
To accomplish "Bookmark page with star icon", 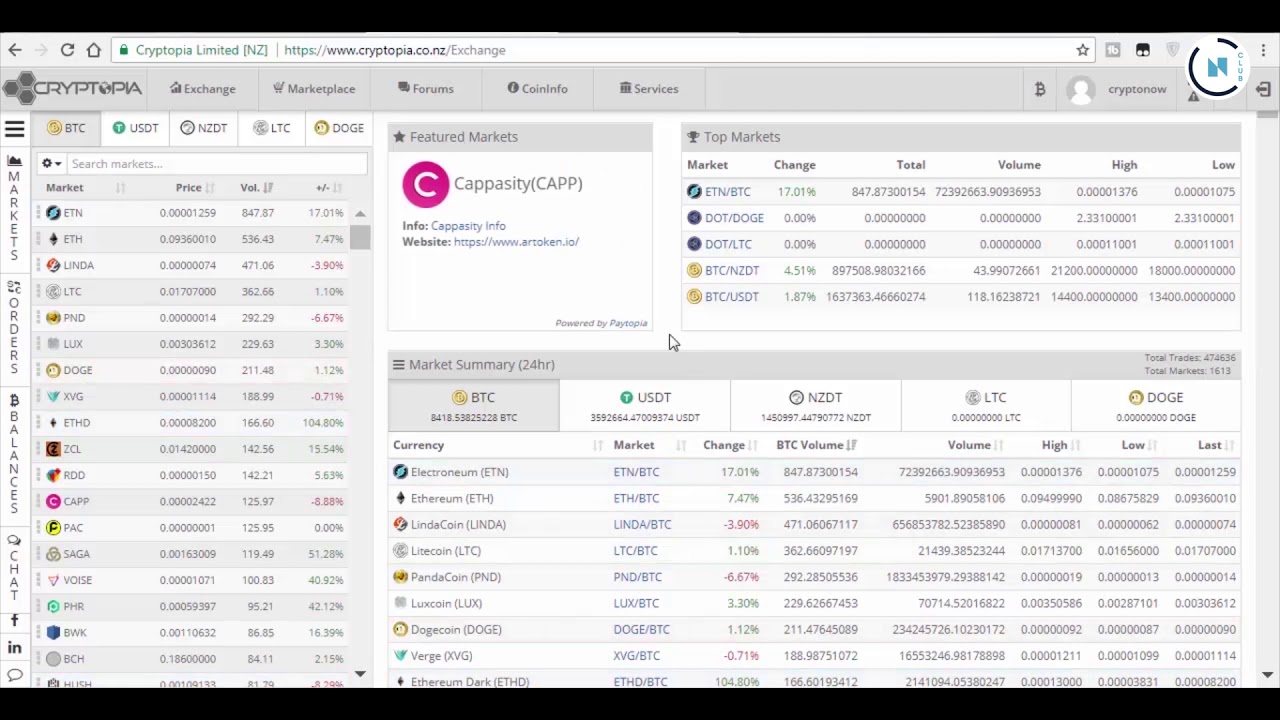I will [1082, 50].
